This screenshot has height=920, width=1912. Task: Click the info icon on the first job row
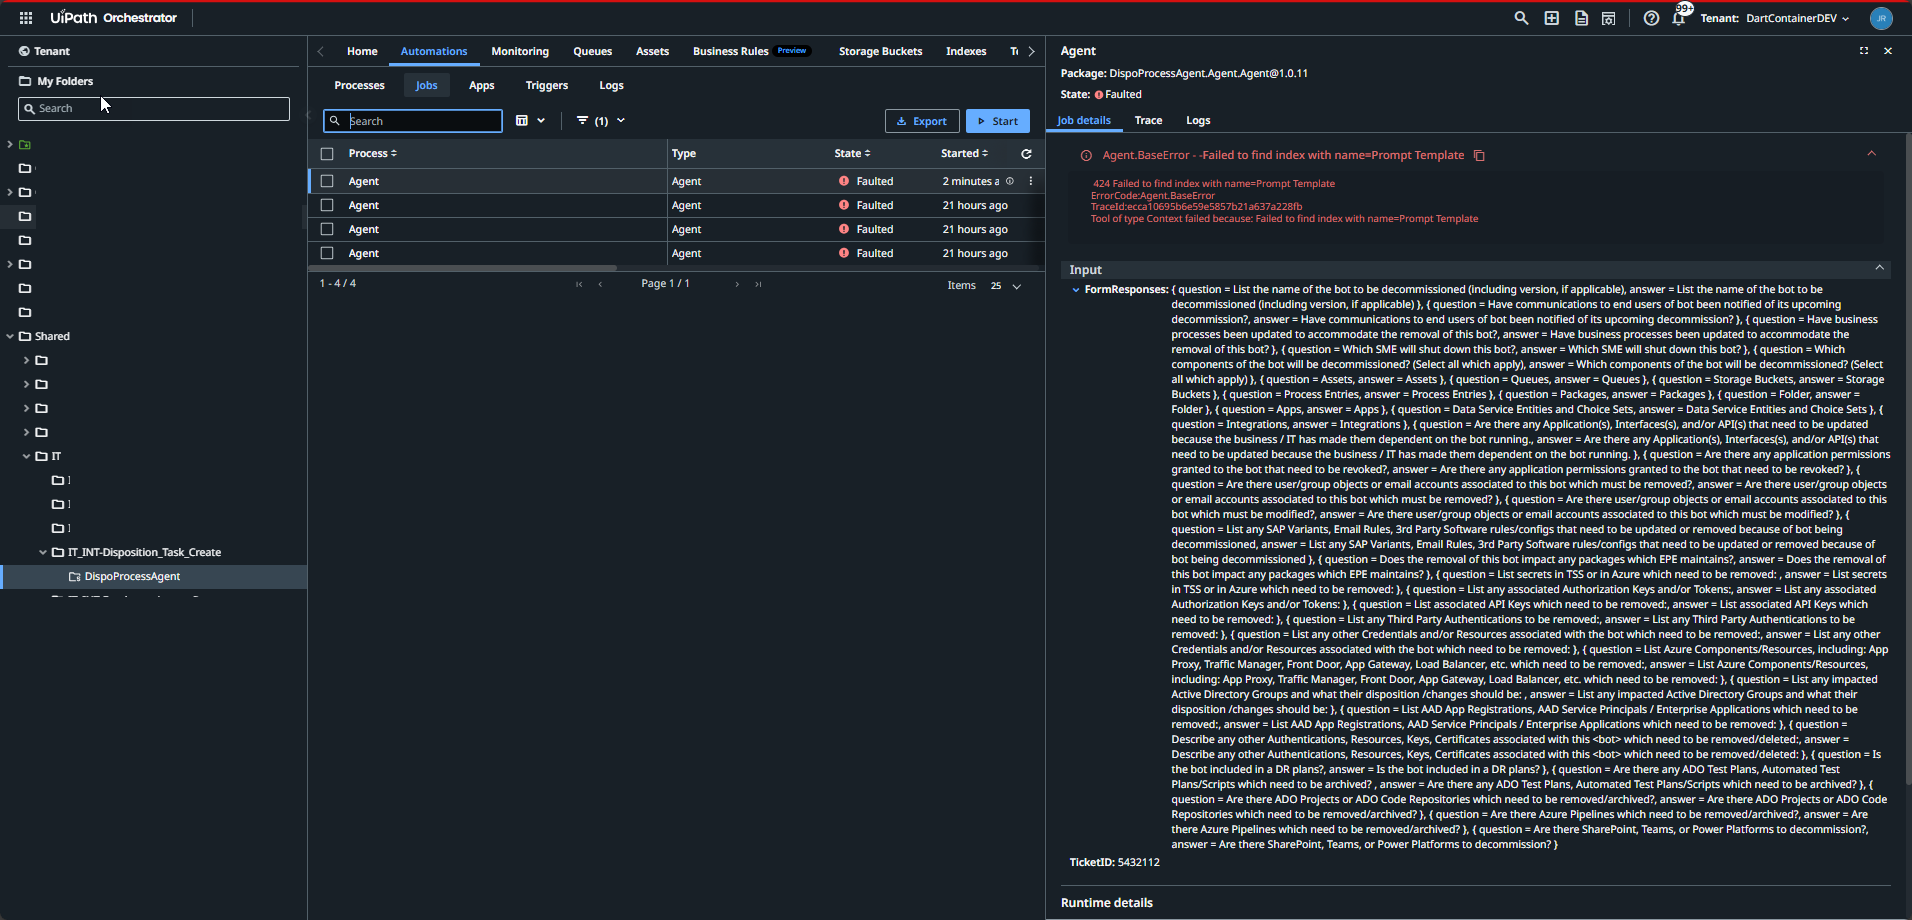tap(1010, 181)
